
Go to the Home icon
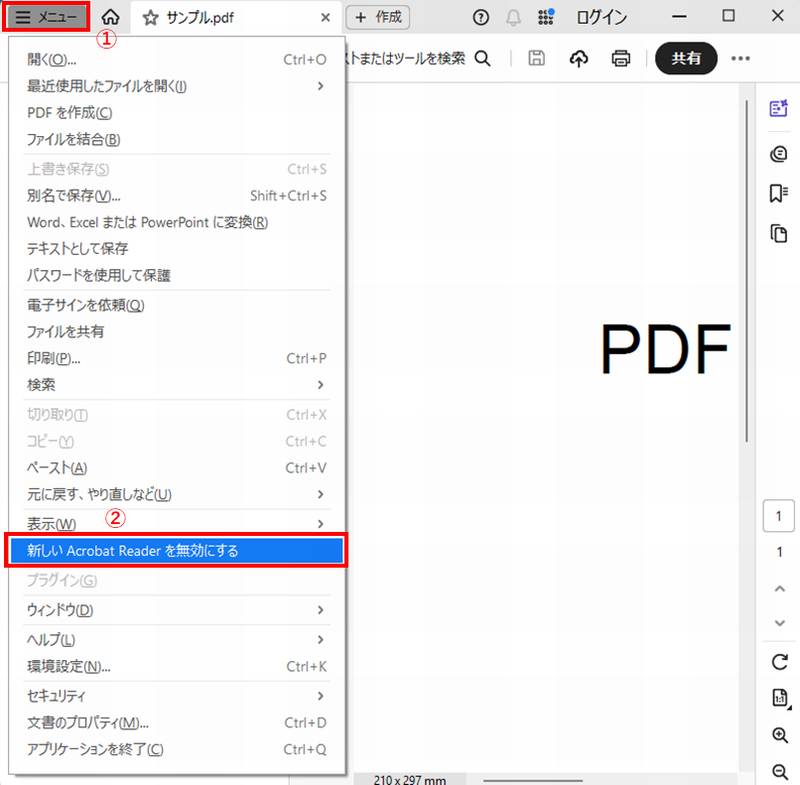[110, 17]
